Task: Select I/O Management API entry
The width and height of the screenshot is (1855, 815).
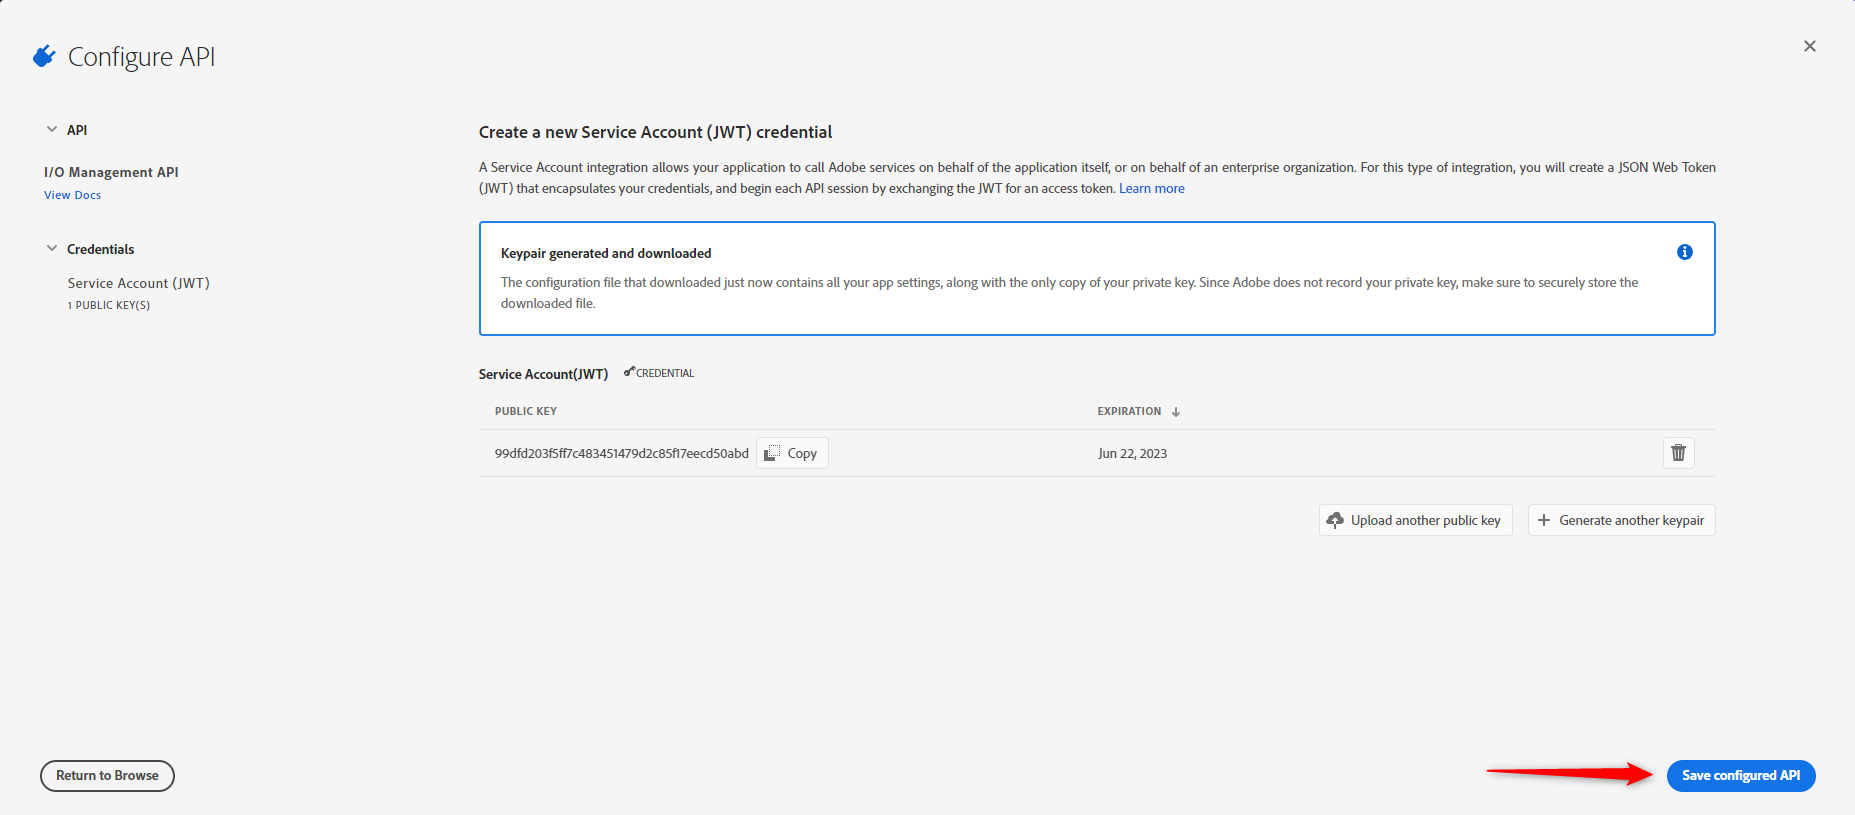Action: coord(111,172)
